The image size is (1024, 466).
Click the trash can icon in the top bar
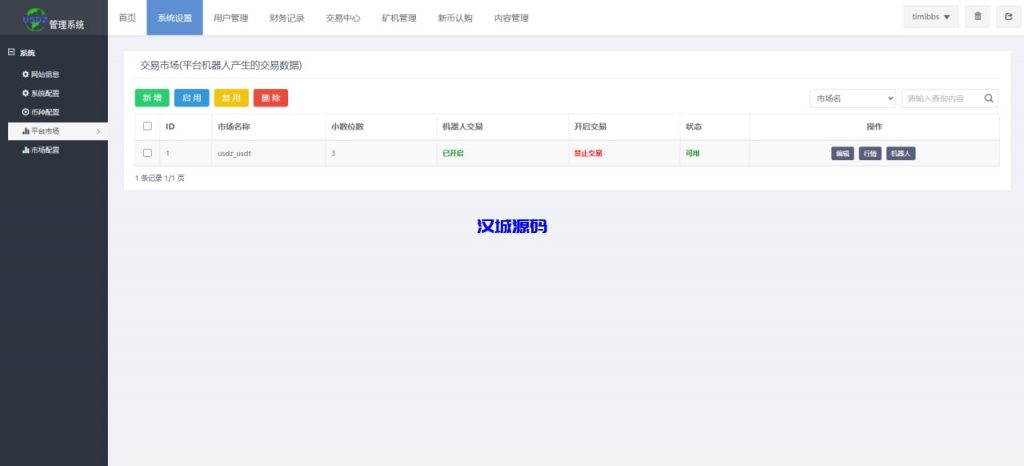pyautogui.click(x=977, y=17)
